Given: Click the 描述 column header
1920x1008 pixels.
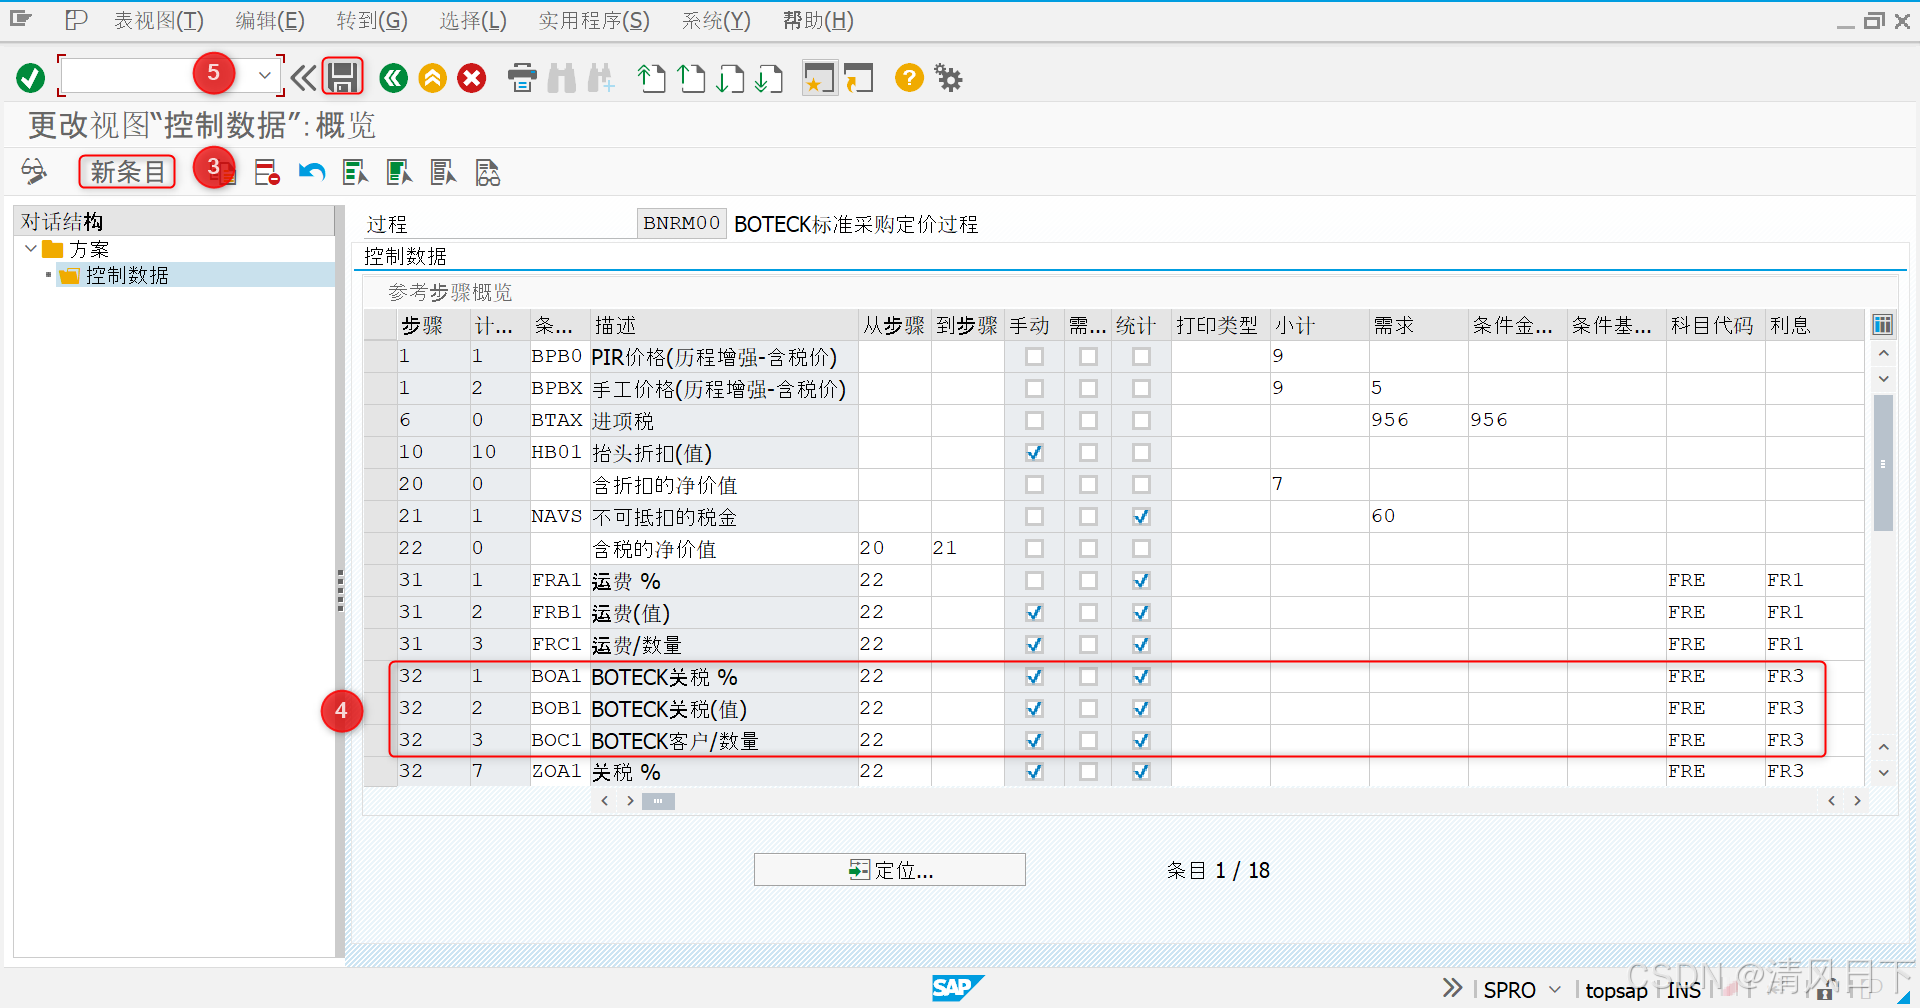Looking at the screenshot, I should coord(724,325).
